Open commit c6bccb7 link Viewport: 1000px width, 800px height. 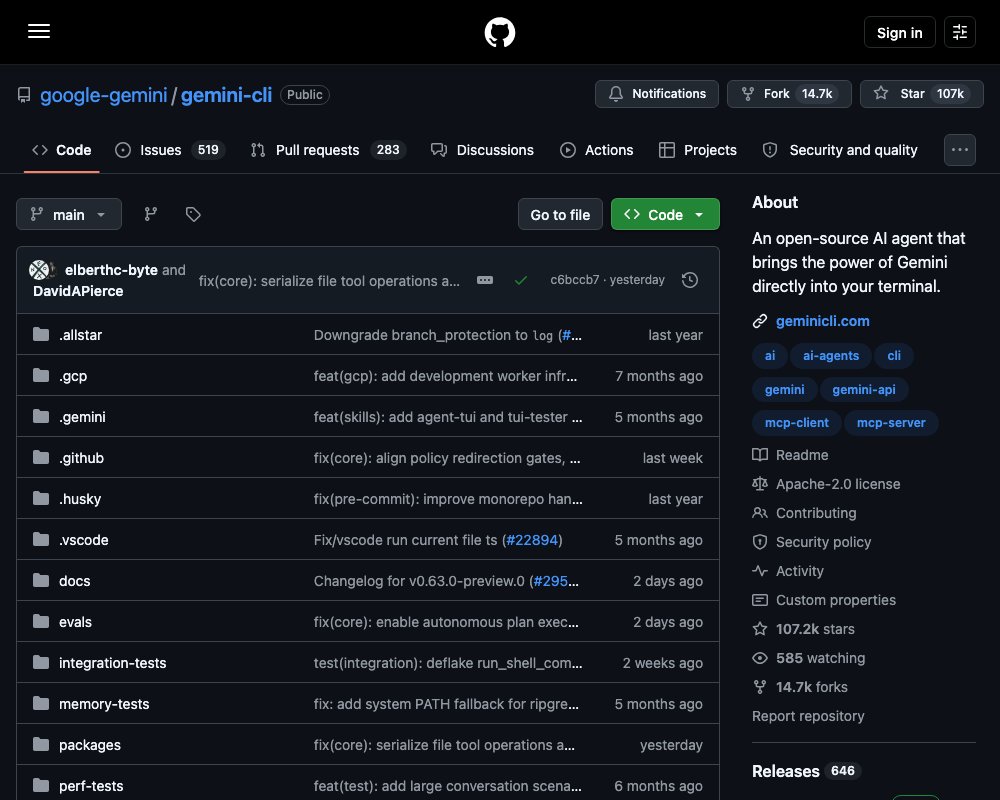point(575,280)
